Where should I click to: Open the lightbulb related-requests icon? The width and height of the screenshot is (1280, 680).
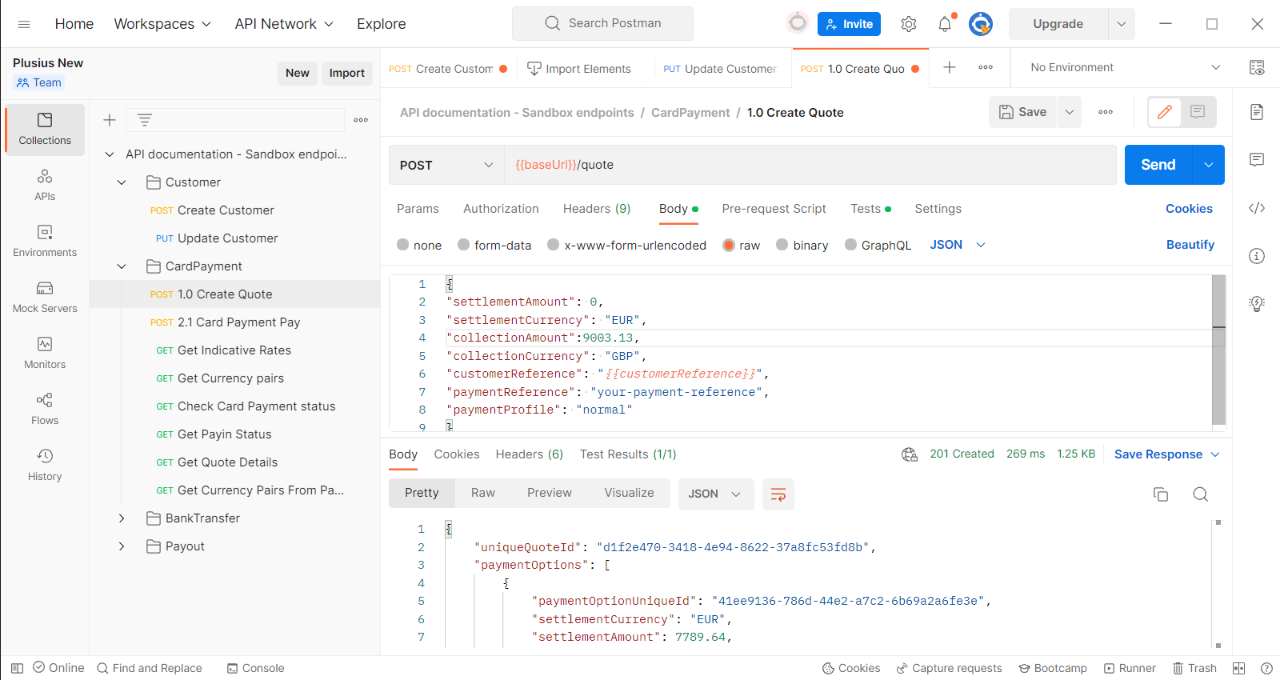tap(1257, 304)
